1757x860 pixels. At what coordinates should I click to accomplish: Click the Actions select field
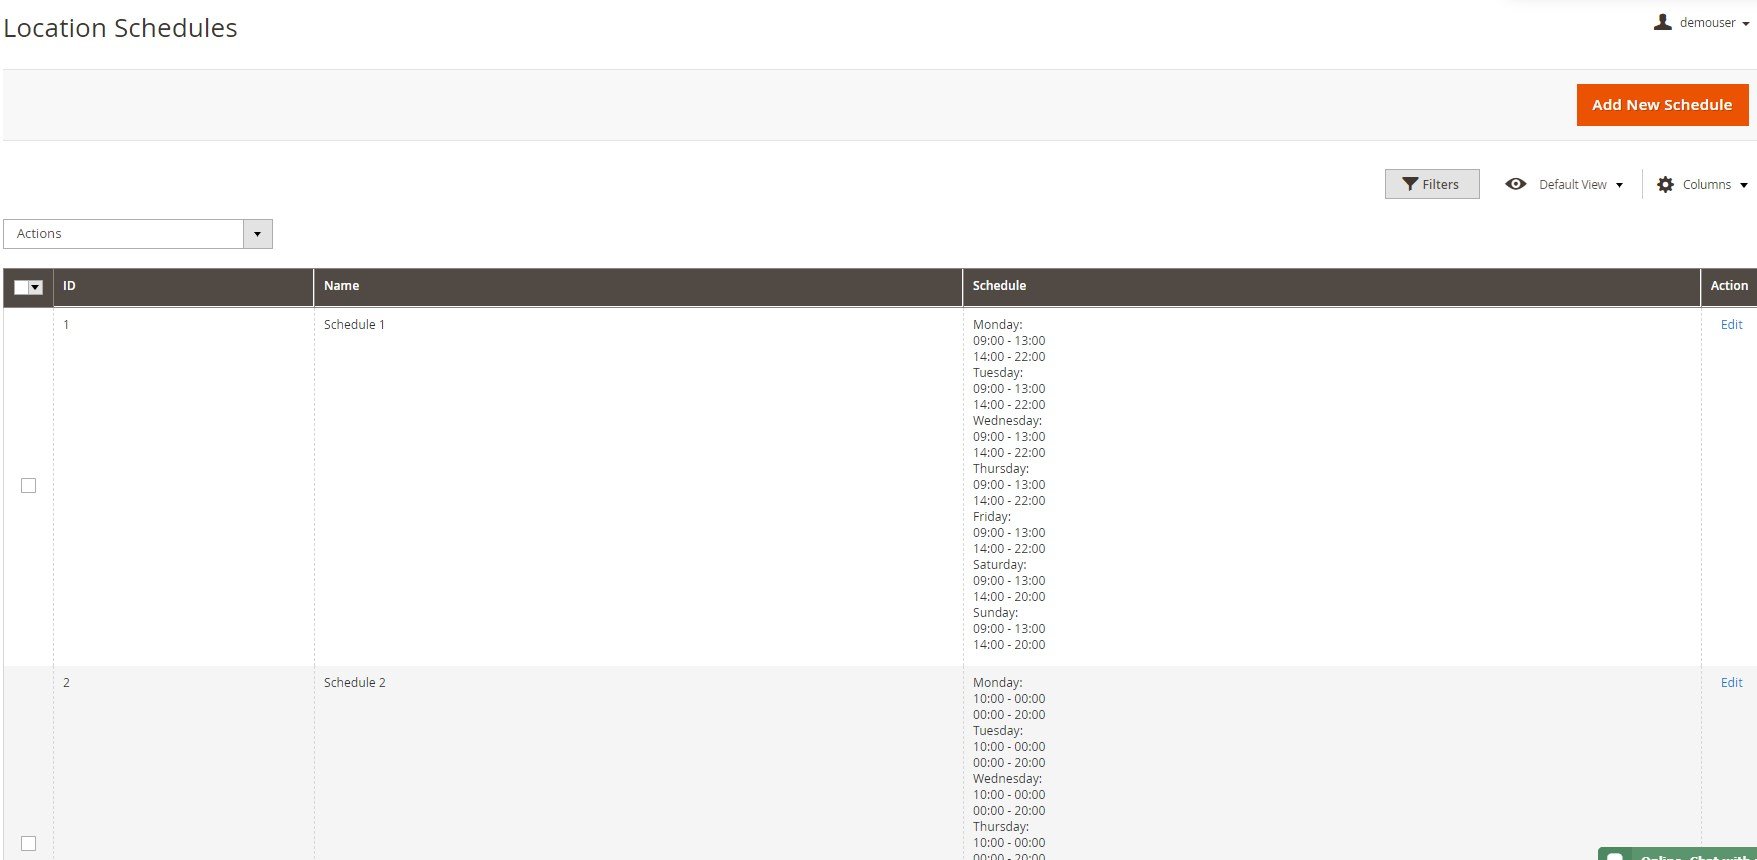click(x=138, y=234)
